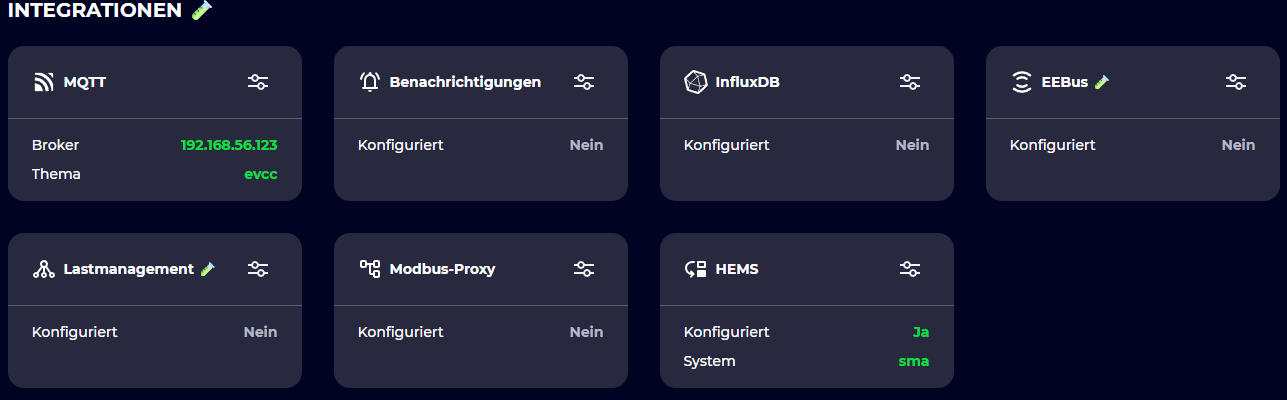Click the MQTT broker IP address
Screen dimensions: 1287x400
(x=229, y=145)
